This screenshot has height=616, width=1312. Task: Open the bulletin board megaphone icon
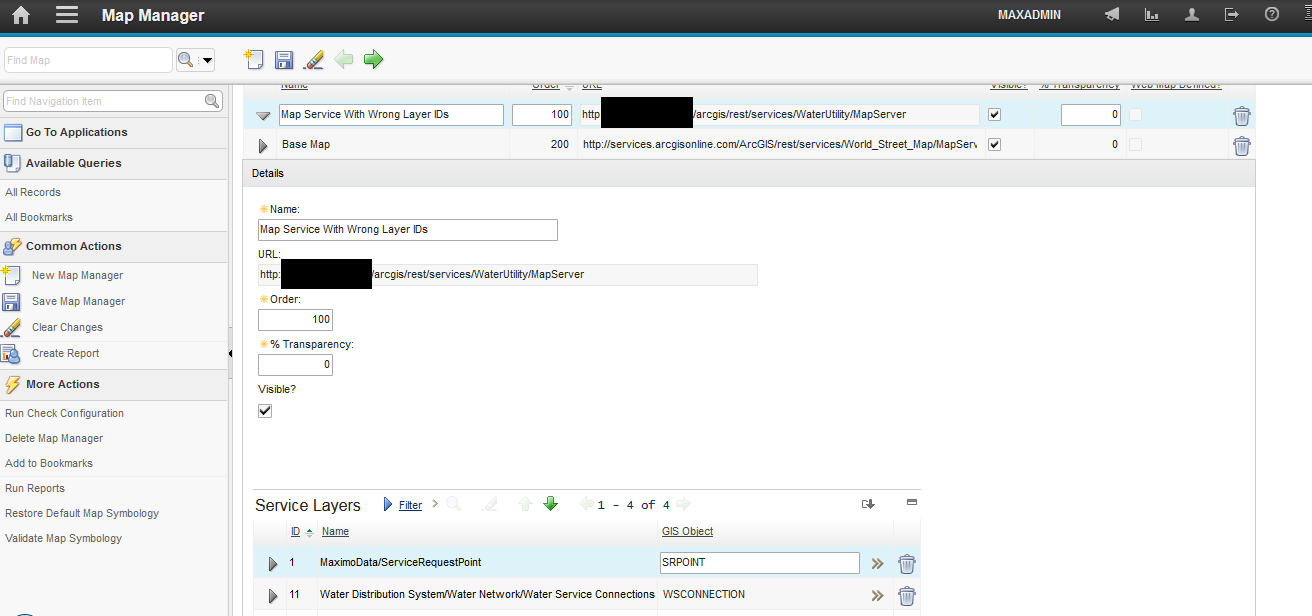coord(1111,15)
